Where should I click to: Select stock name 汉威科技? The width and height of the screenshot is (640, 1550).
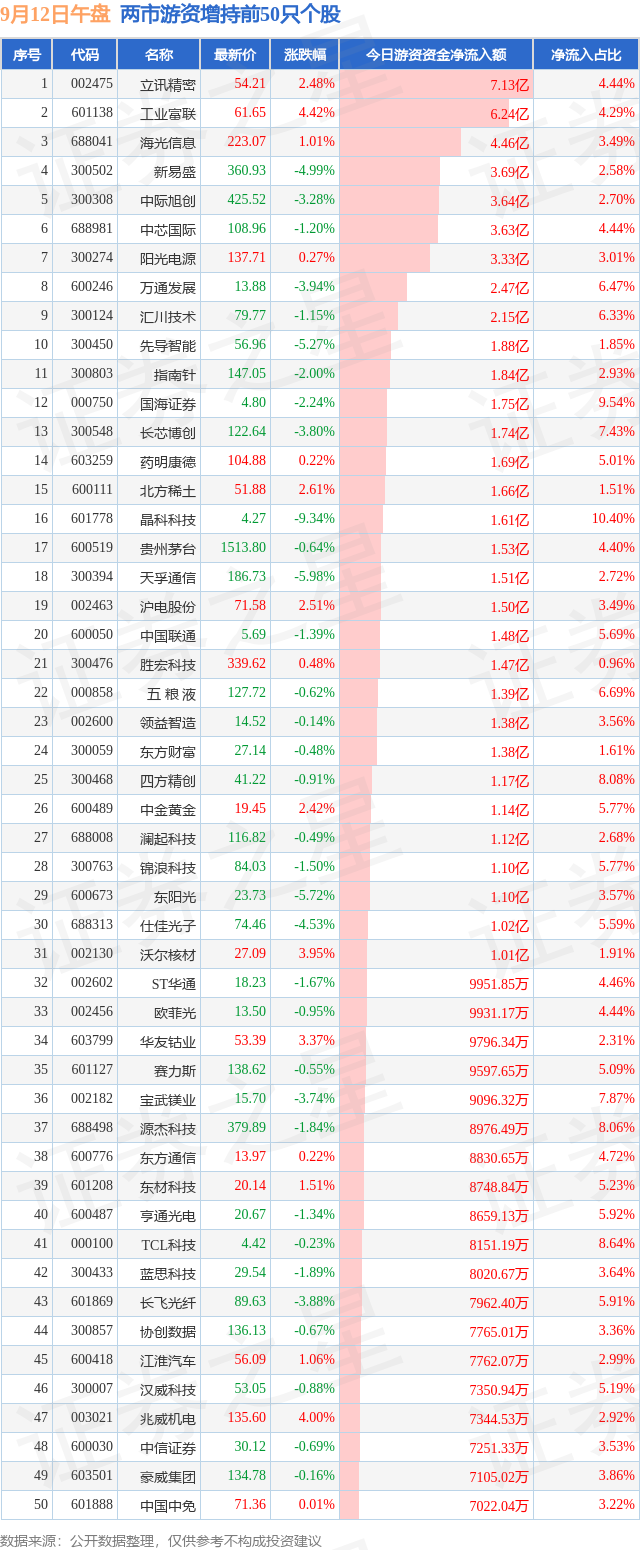(168, 1390)
